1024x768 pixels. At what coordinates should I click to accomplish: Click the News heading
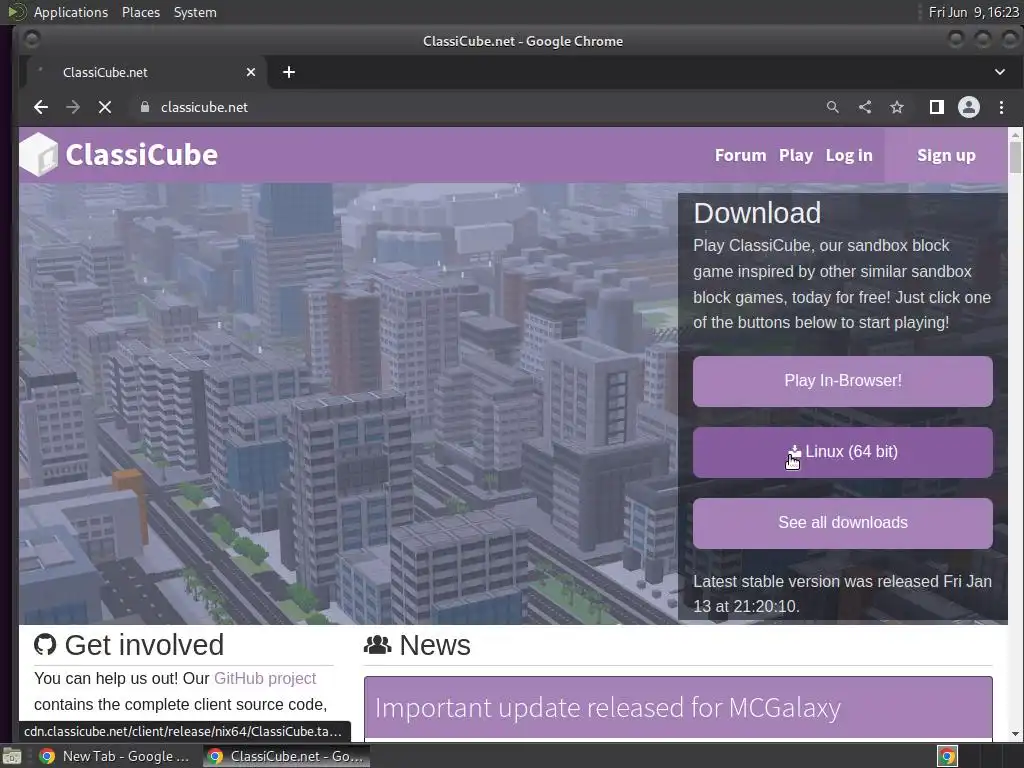435,645
